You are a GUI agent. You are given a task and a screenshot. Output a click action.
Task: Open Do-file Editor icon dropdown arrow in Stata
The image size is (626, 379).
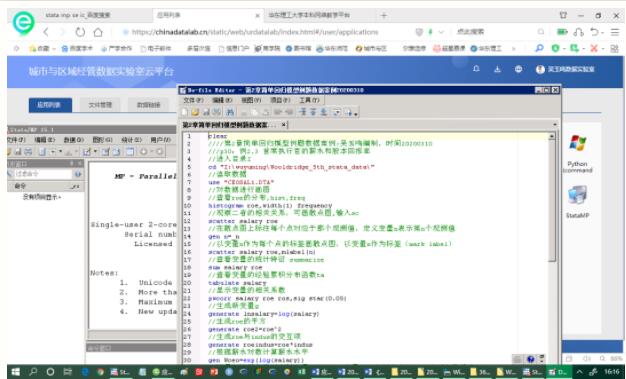click(x=95, y=152)
